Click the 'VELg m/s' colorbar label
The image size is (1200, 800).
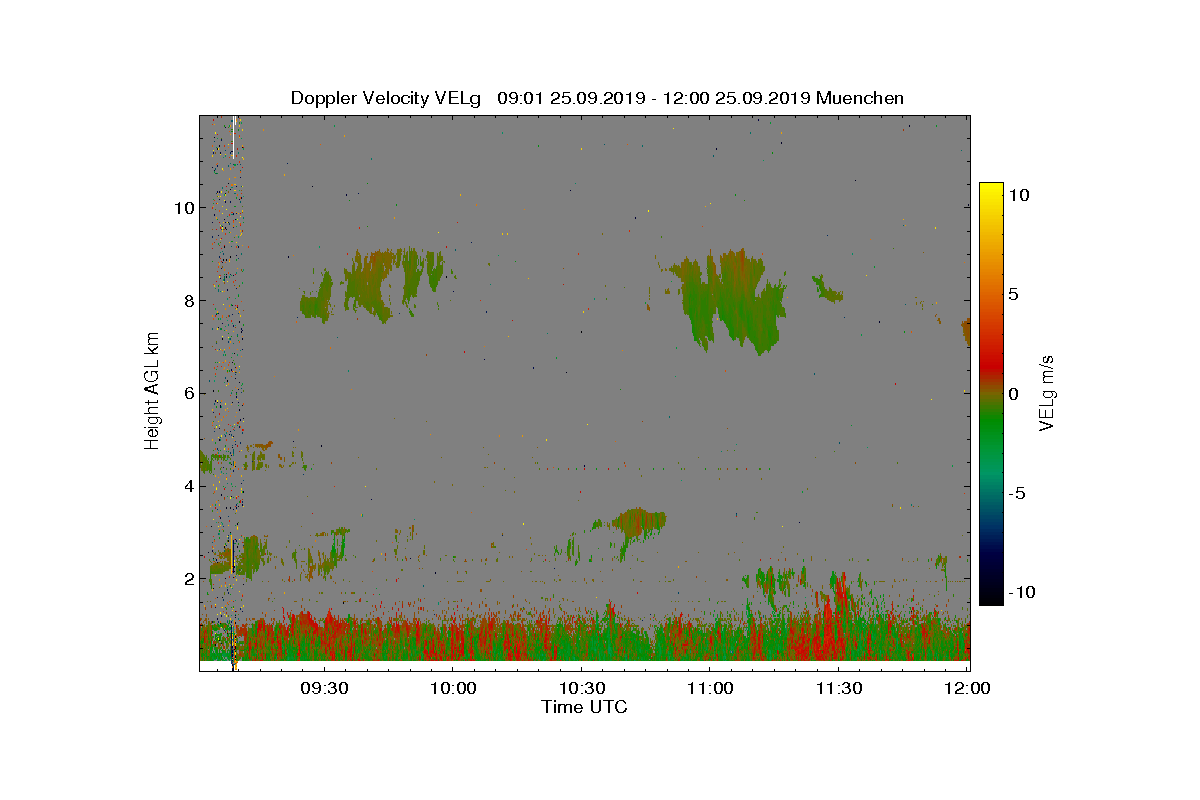pos(1048,392)
